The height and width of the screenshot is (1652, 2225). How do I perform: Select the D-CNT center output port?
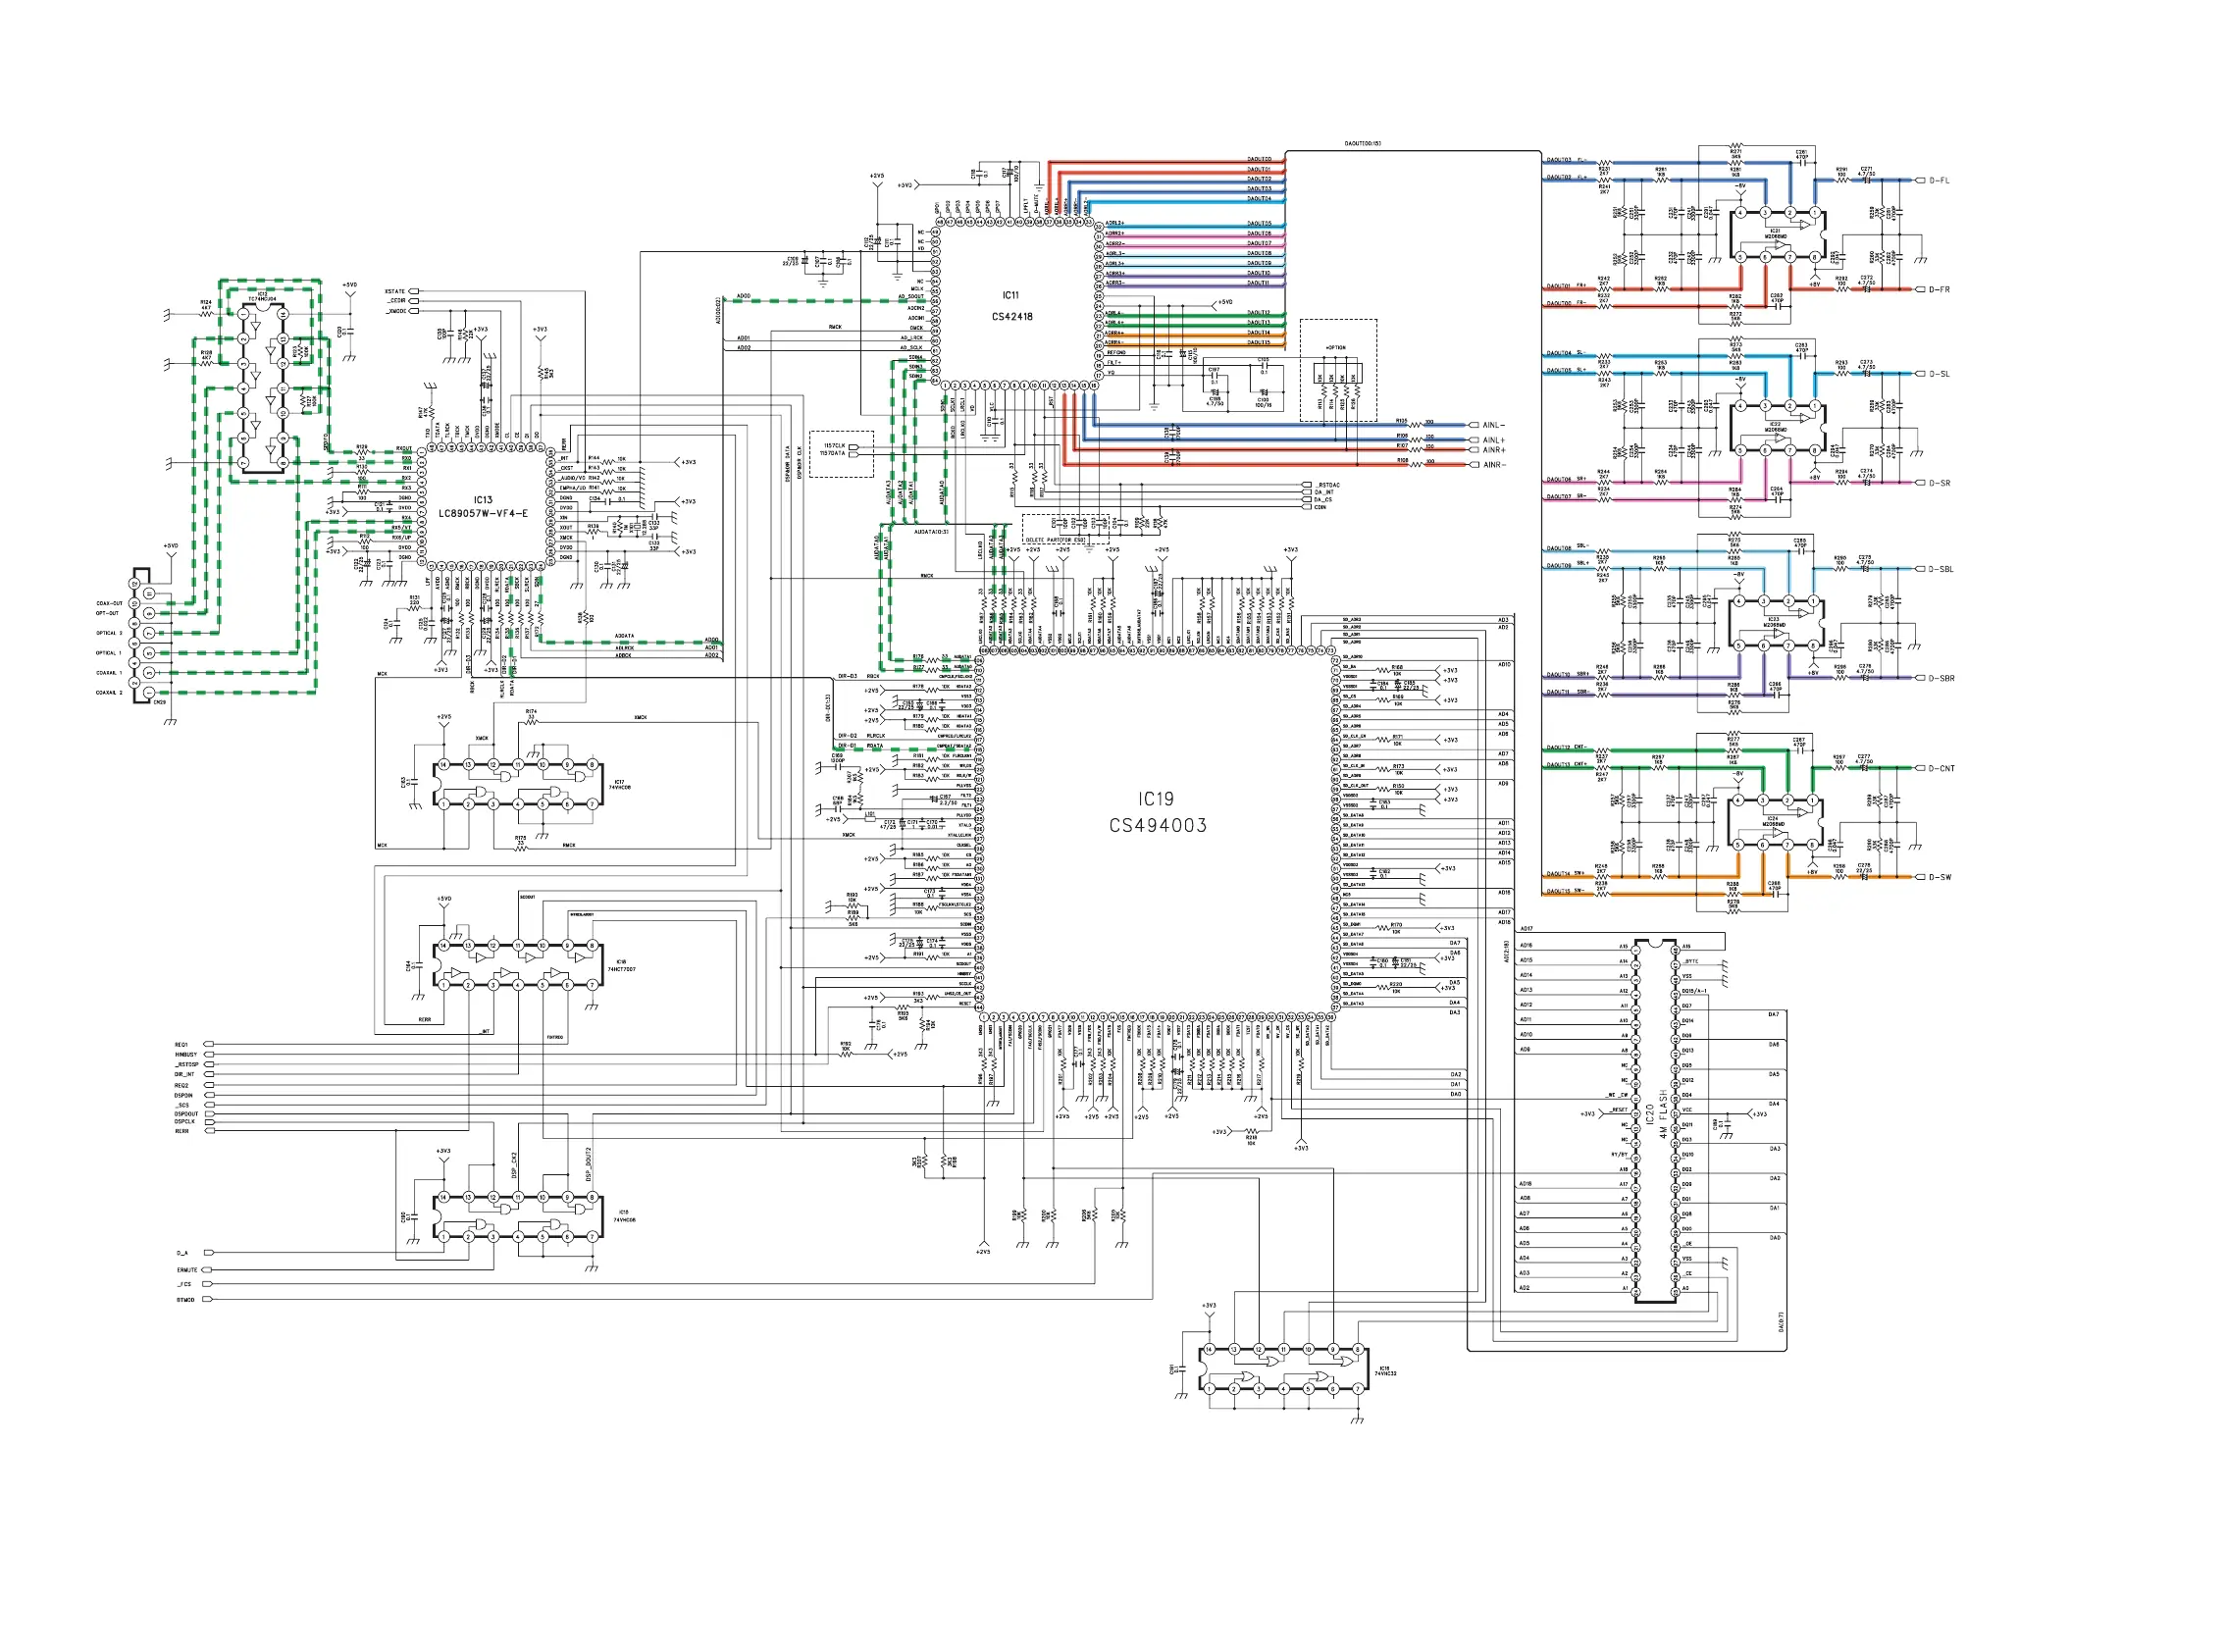pos(1919,769)
